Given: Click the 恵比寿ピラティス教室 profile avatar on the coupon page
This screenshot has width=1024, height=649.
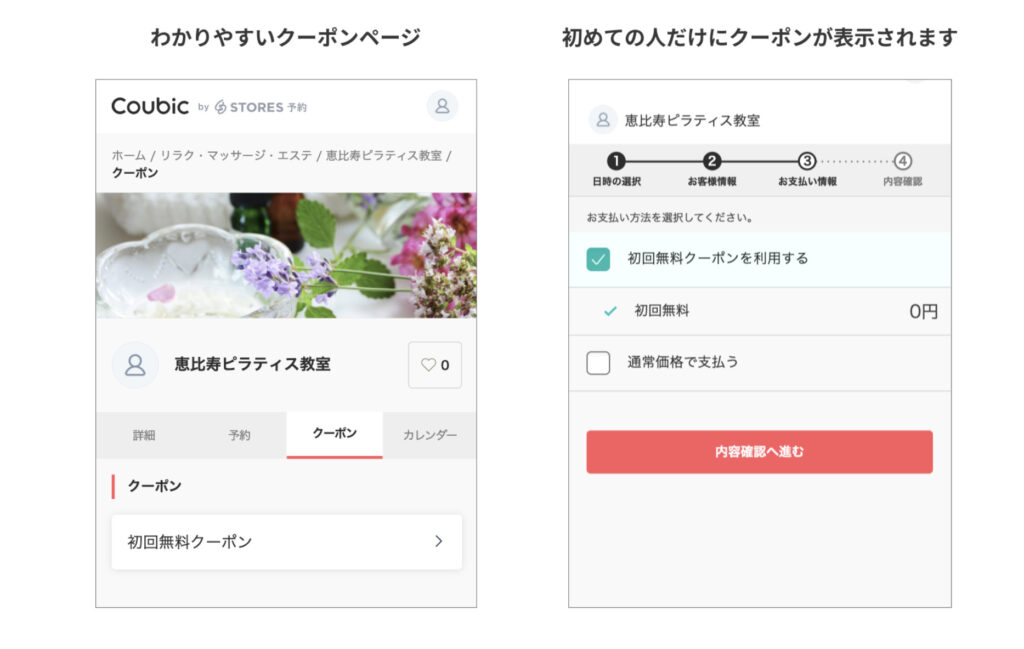Looking at the screenshot, I should coord(135,365).
